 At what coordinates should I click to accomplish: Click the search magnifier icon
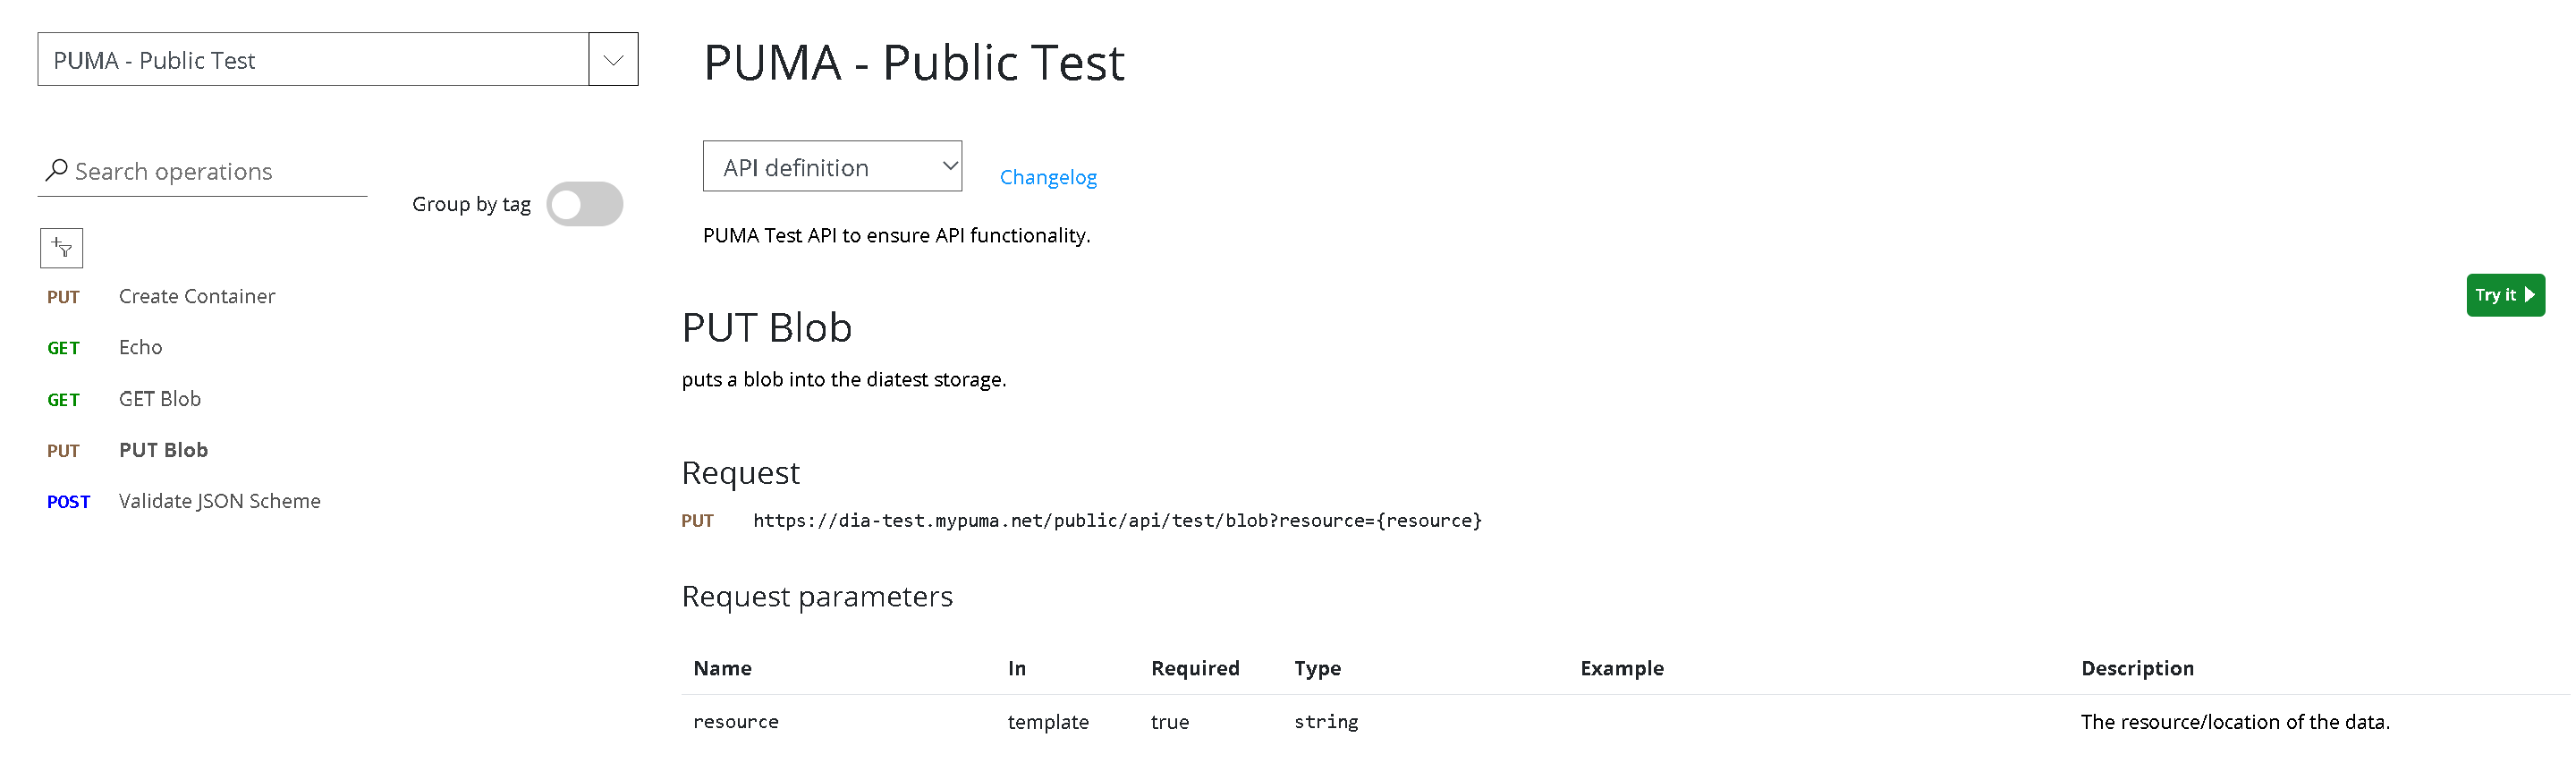pyautogui.click(x=57, y=170)
